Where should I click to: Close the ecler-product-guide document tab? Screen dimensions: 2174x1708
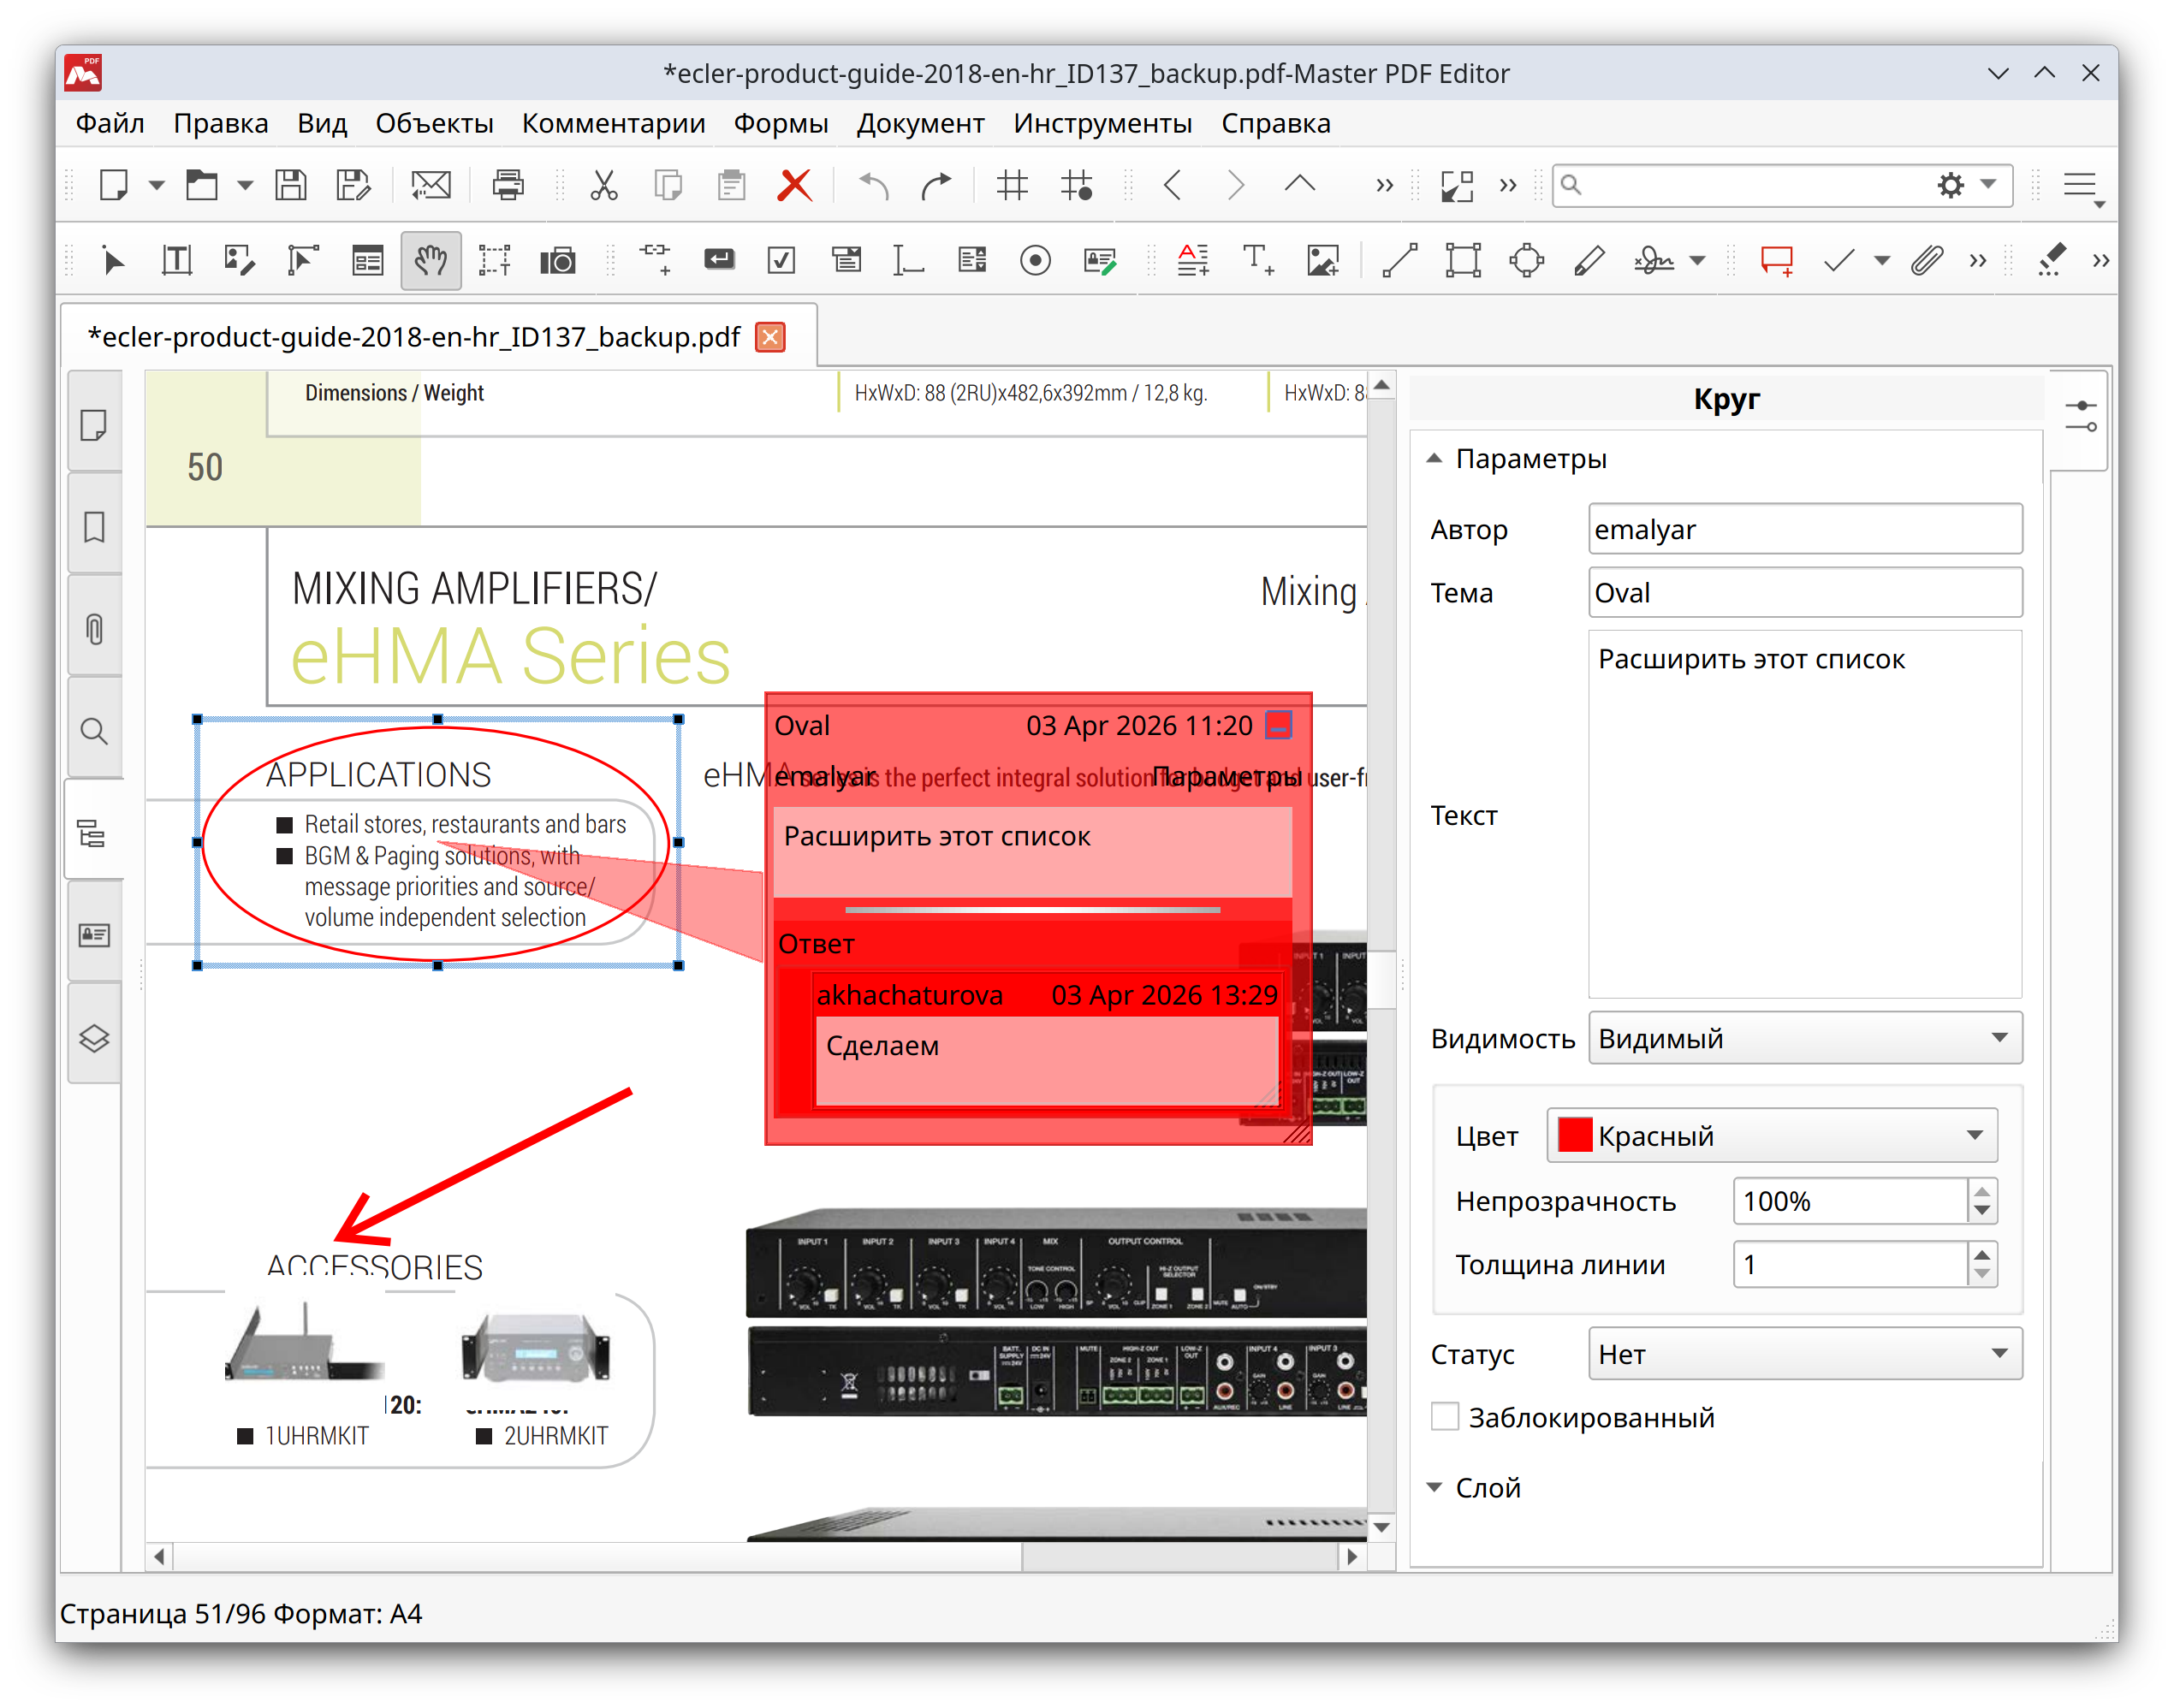click(x=770, y=337)
